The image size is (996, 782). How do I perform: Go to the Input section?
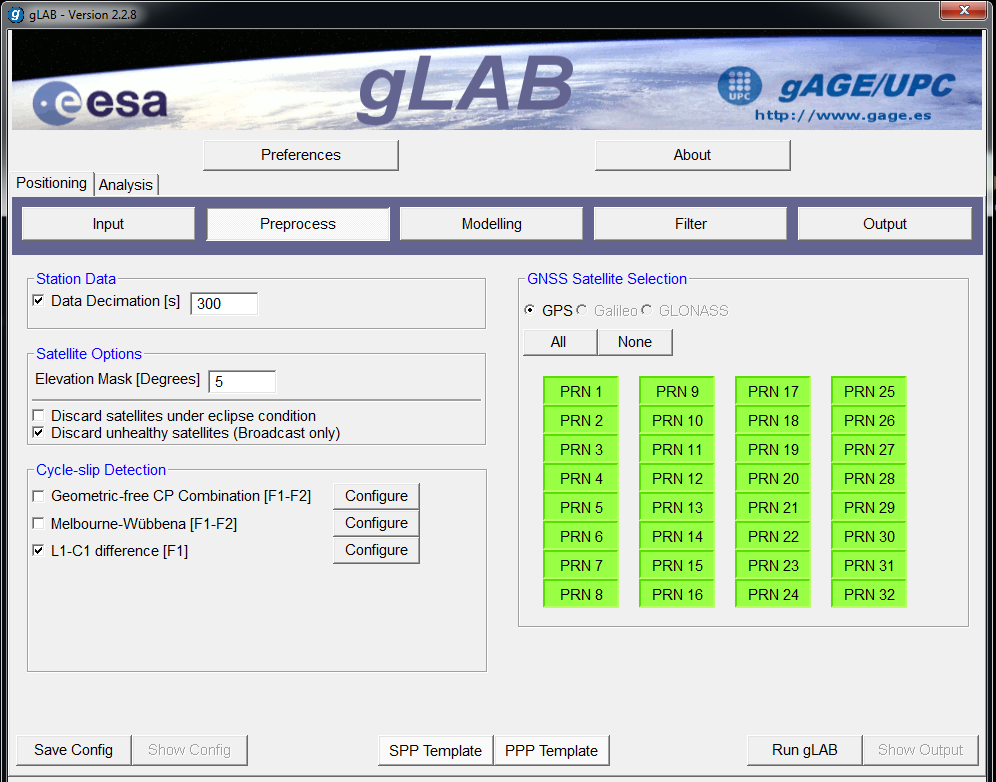108,224
